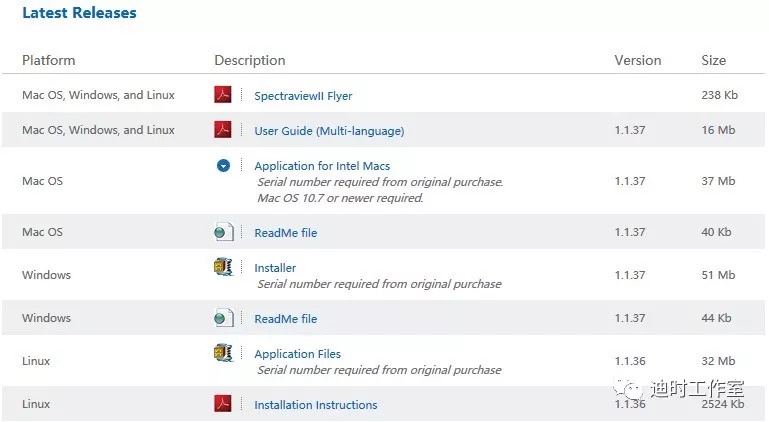This screenshot has height=422, width=769.
Task: Open the ReadMe file link for Mac OS
Action: [285, 233]
